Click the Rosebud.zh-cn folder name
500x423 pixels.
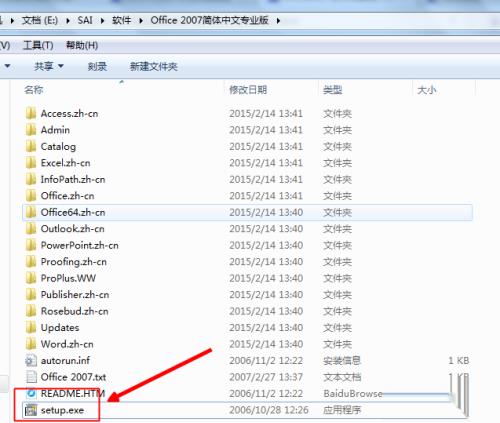[x=75, y=311]
